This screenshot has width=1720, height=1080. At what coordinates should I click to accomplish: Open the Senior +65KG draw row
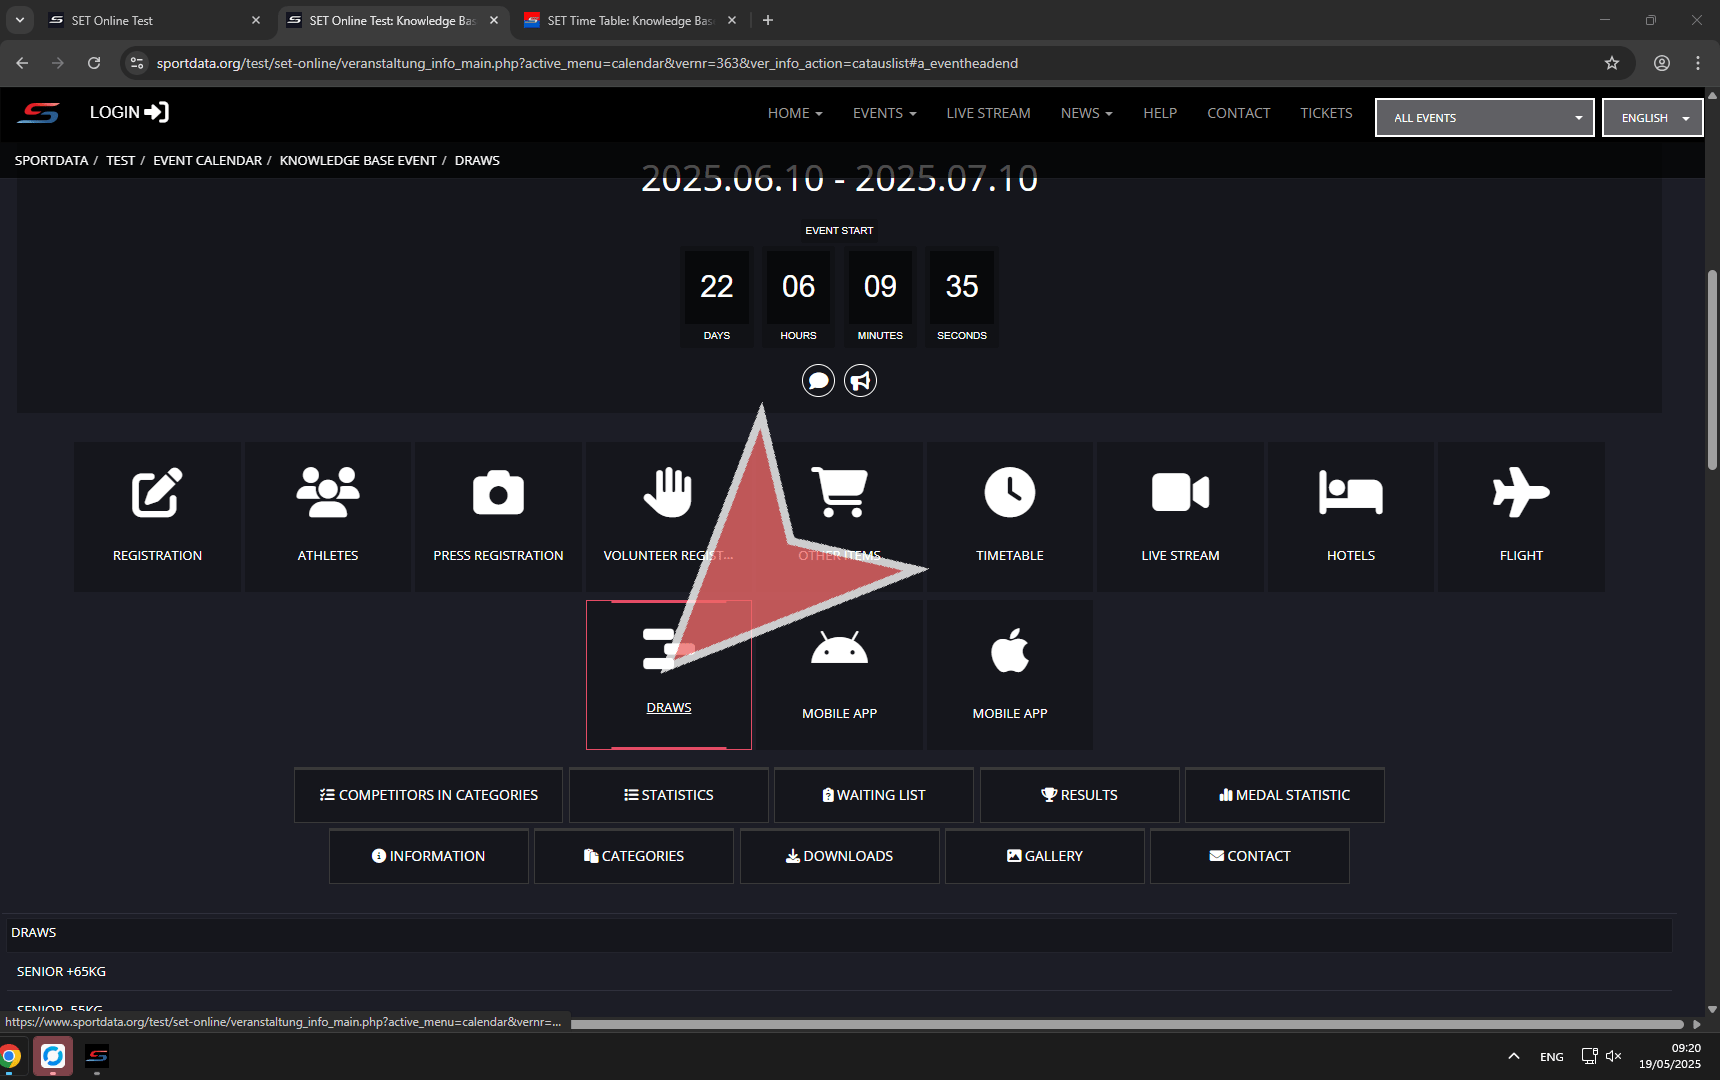click(61, 971)
